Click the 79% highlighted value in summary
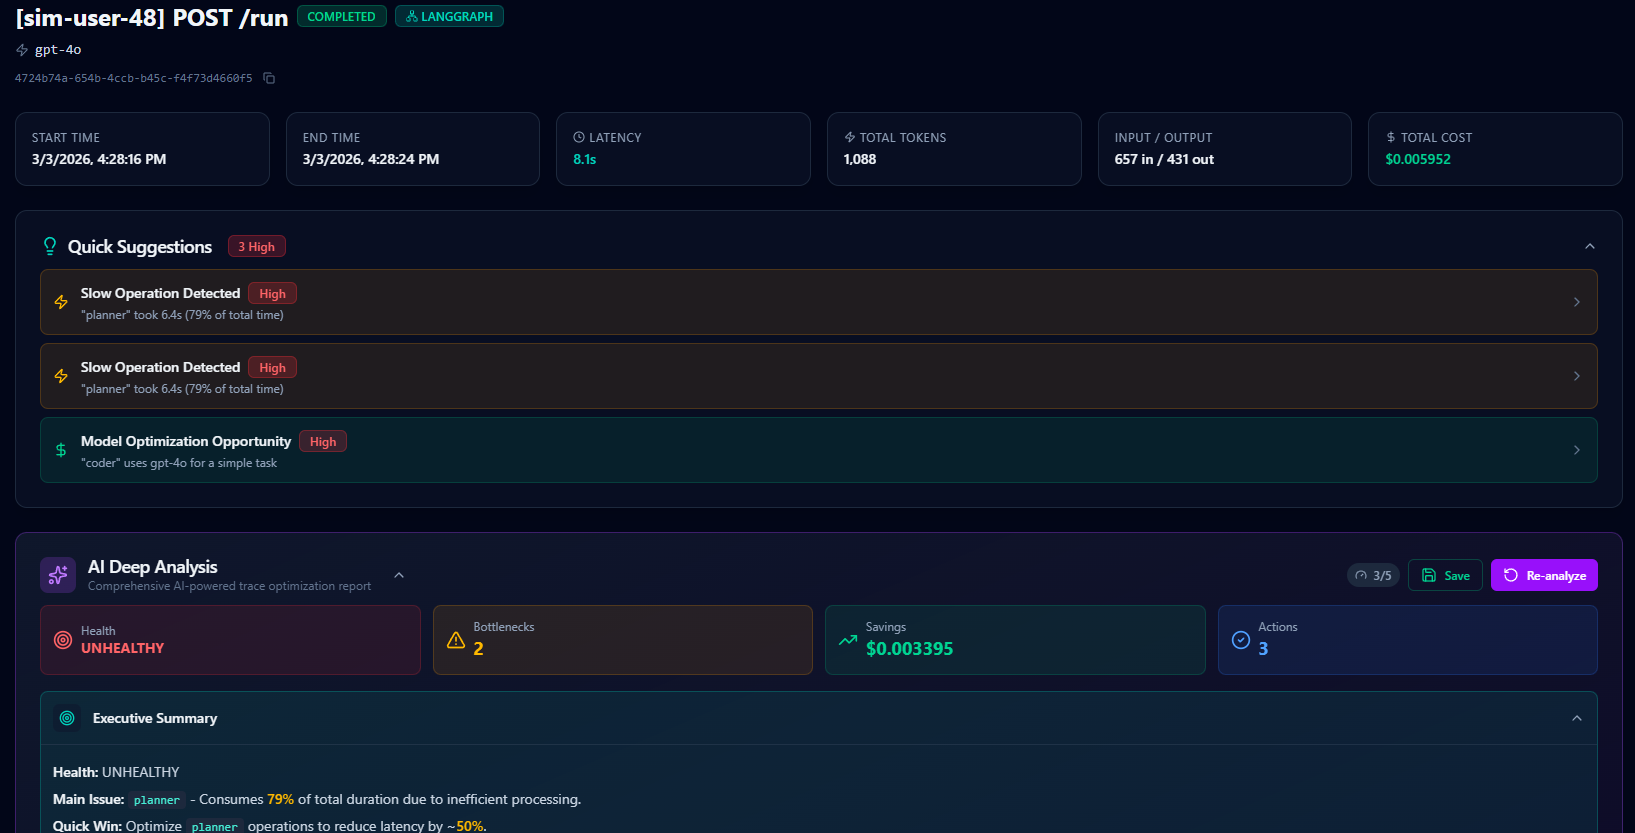This screenshot has width=1635, height=833. tap(280, 799)
